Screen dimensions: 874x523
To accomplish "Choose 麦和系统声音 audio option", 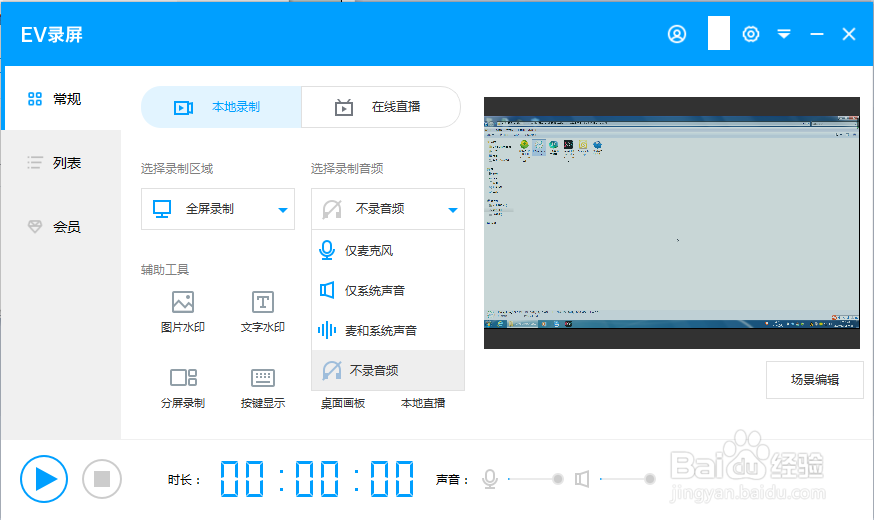I will click(388, 331).
